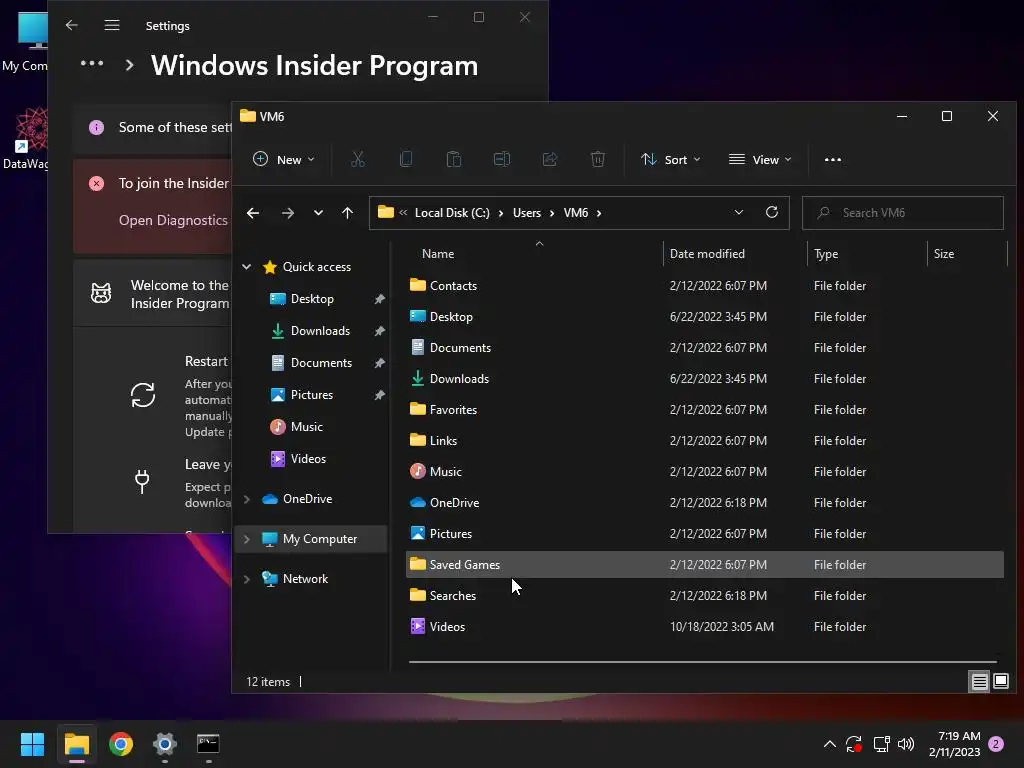Switch to large thumbnails view icon

point(1000,682)
